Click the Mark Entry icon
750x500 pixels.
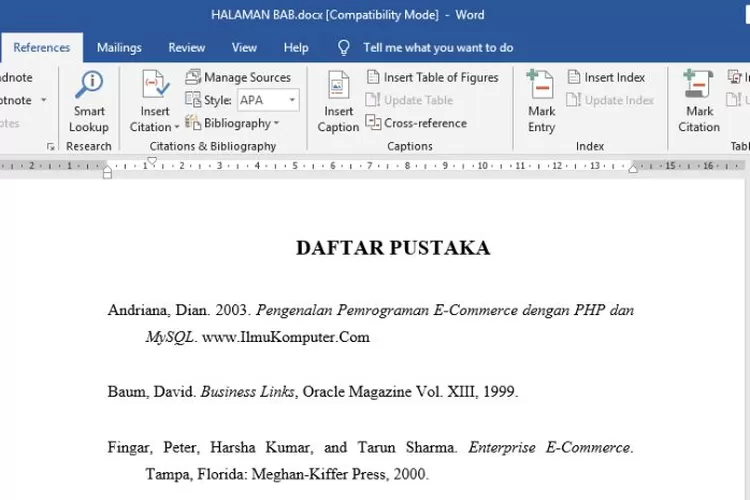pyautogui.click(x=540, y=86)
